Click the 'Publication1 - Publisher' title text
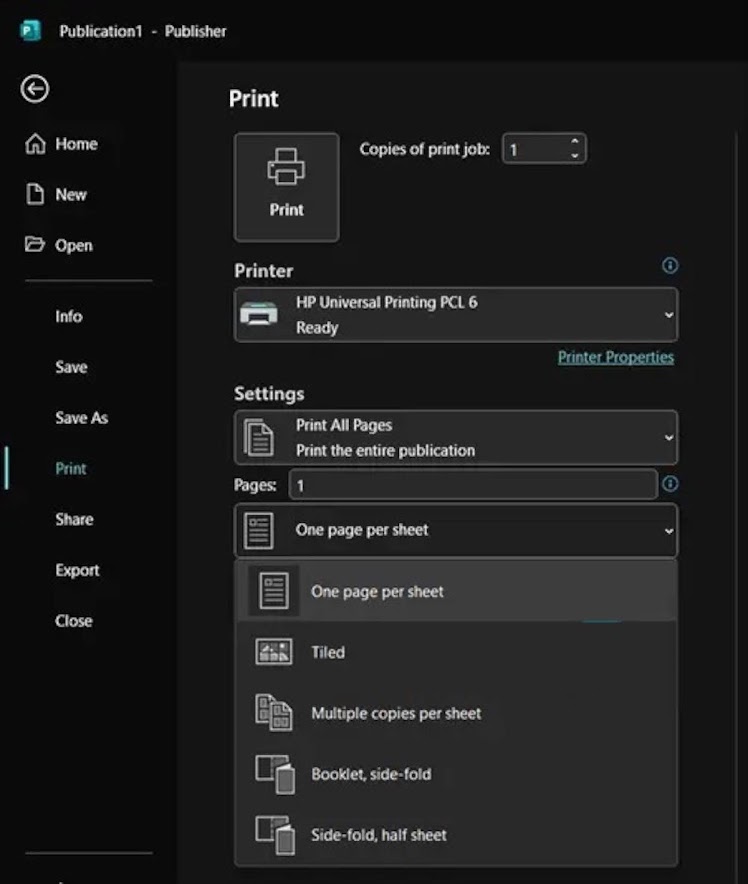The image size is (748, 884). point(143,31)
